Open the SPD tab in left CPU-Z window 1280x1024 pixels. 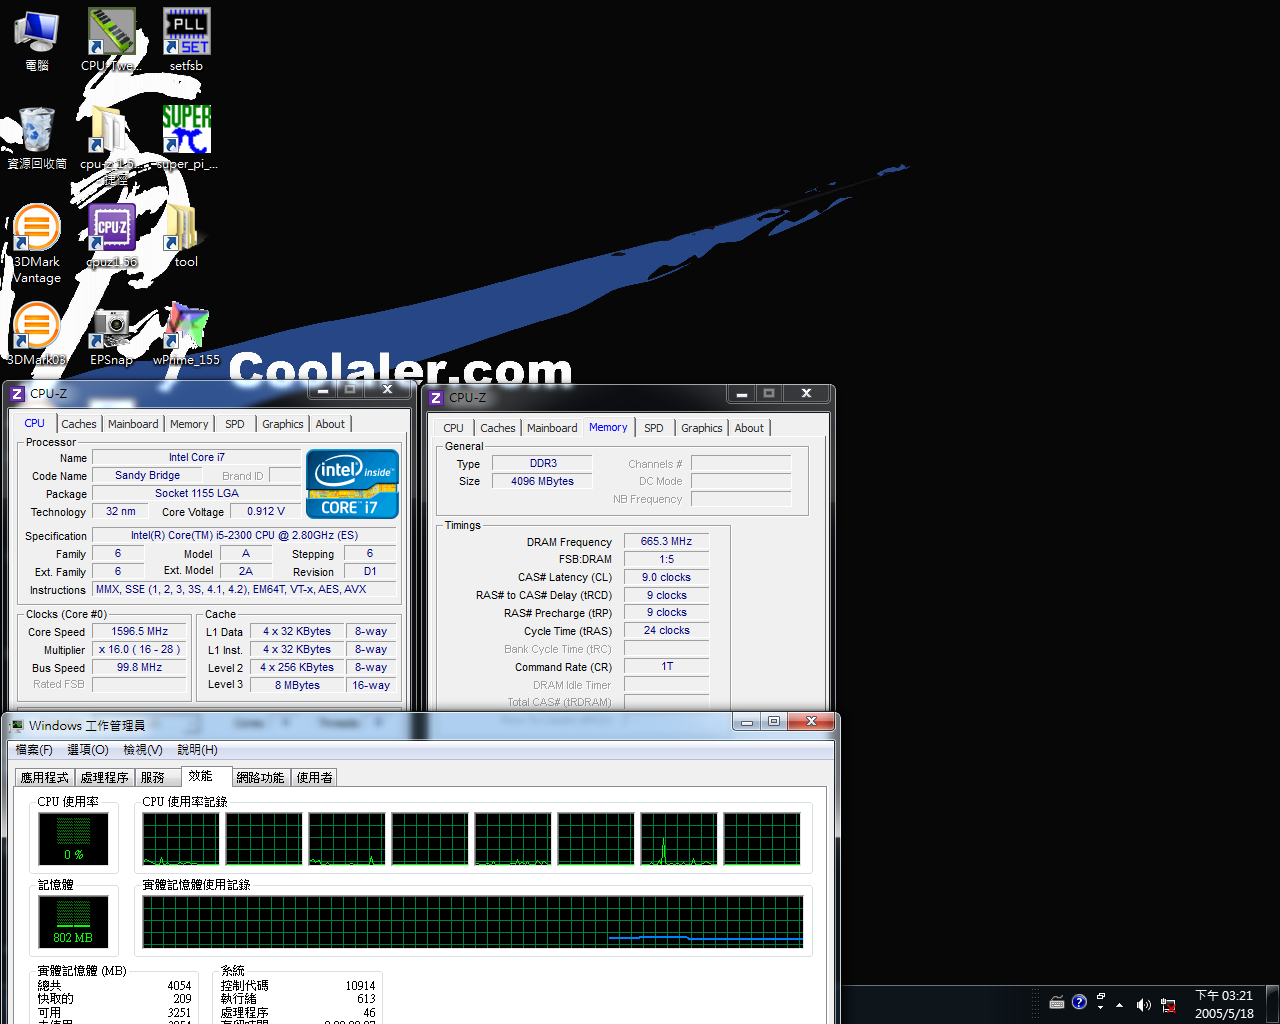[x=235, y=424]
